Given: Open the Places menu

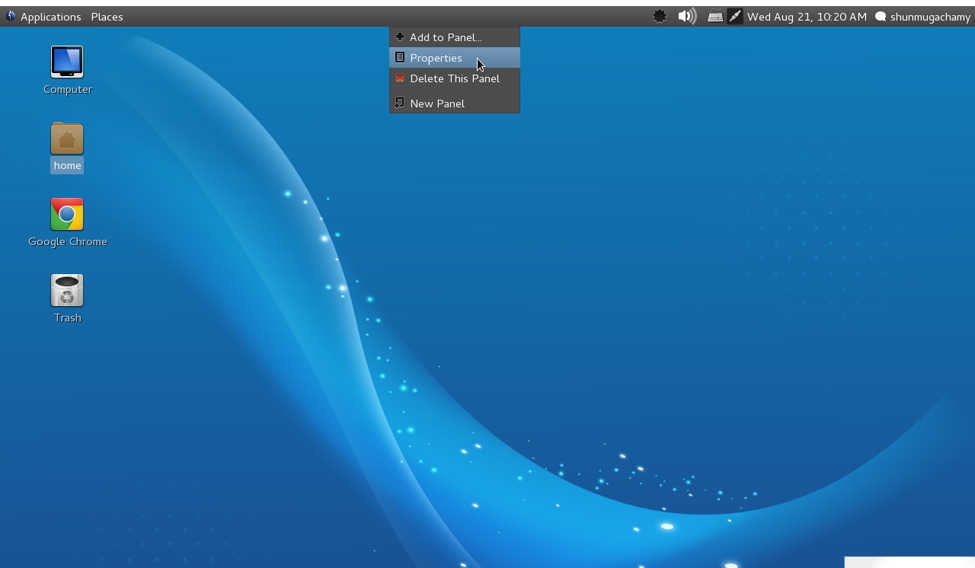Looking at the screenshot, I should pos(107,17).
